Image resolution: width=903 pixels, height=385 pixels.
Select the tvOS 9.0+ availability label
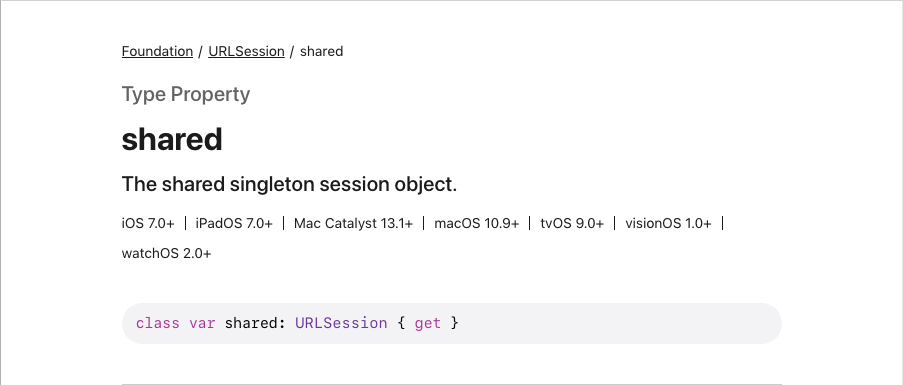[572, 223]
